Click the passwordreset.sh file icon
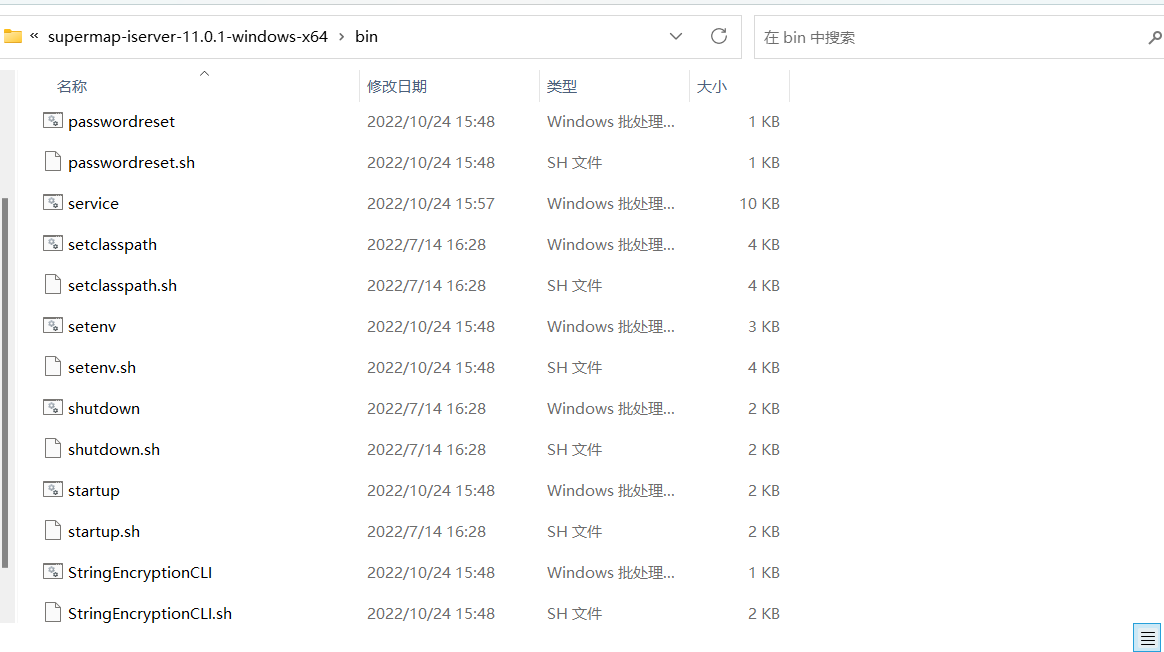 [x=53, y=161]
